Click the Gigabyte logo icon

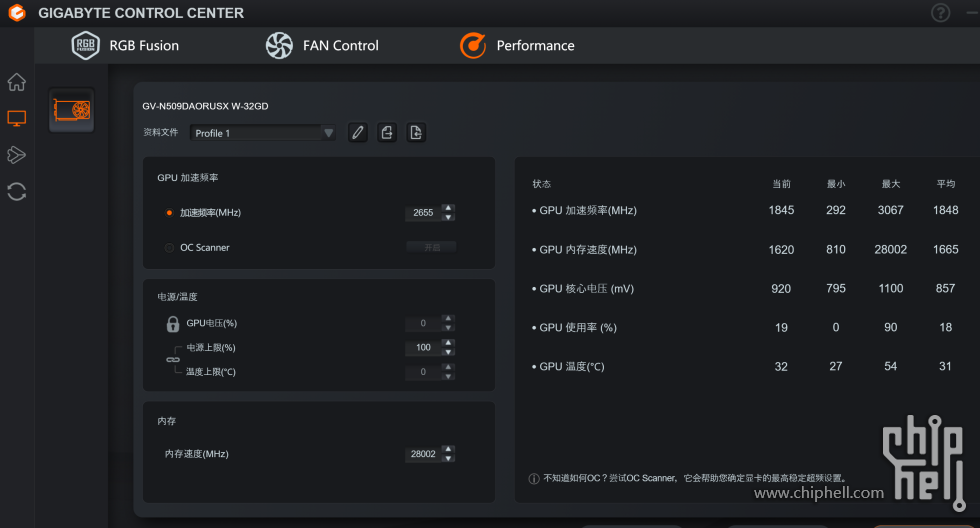17,12
